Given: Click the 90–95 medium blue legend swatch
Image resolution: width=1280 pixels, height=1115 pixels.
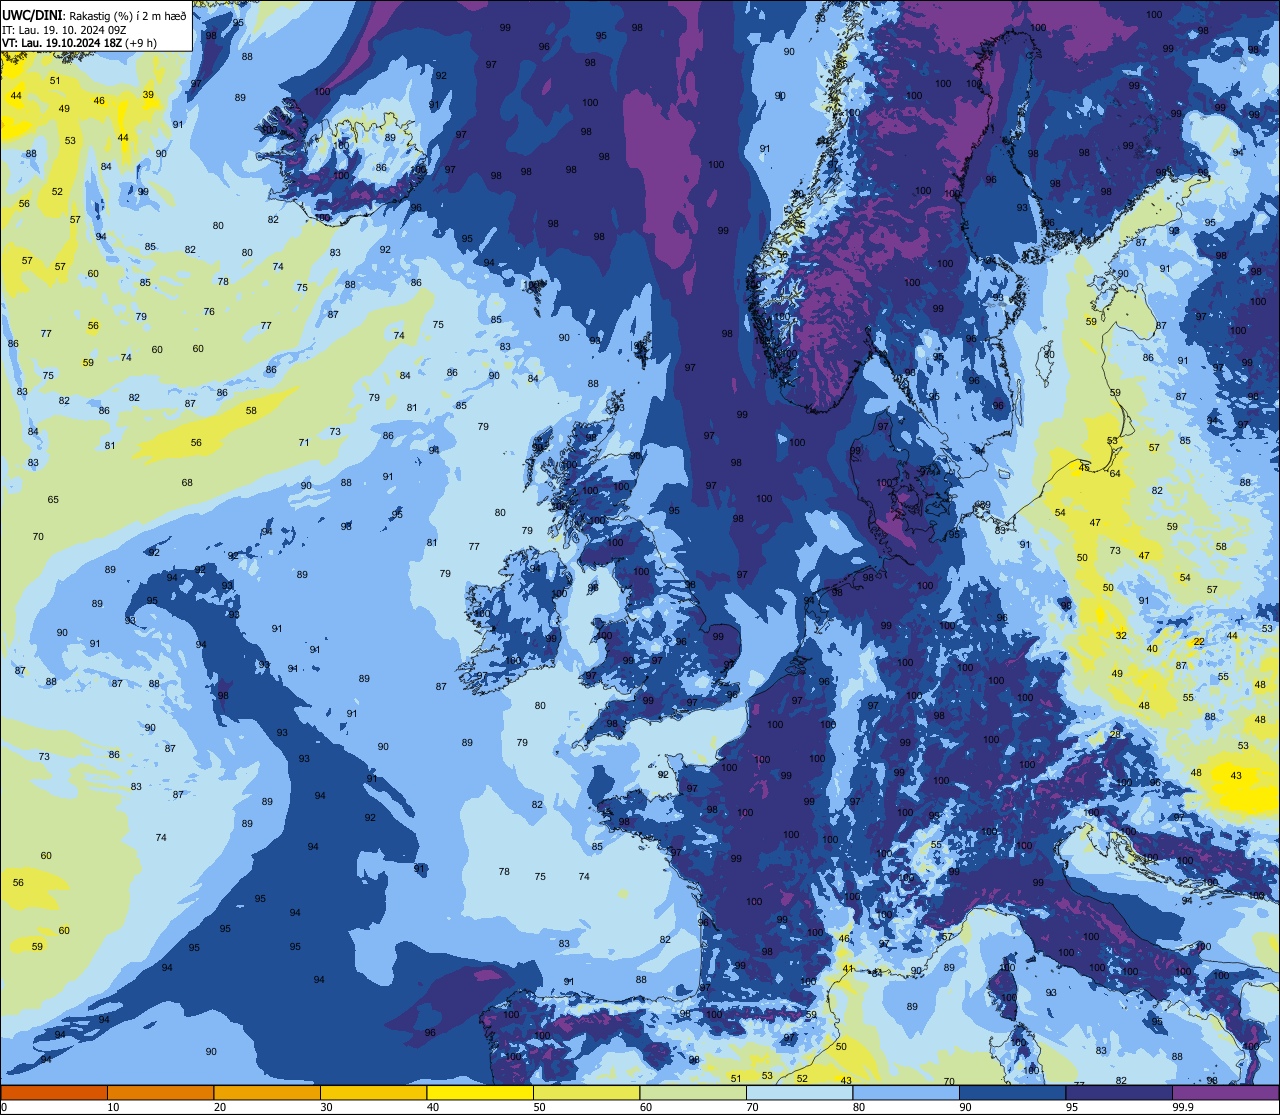Looking at the screenshot, I should coord(1012,1092).
